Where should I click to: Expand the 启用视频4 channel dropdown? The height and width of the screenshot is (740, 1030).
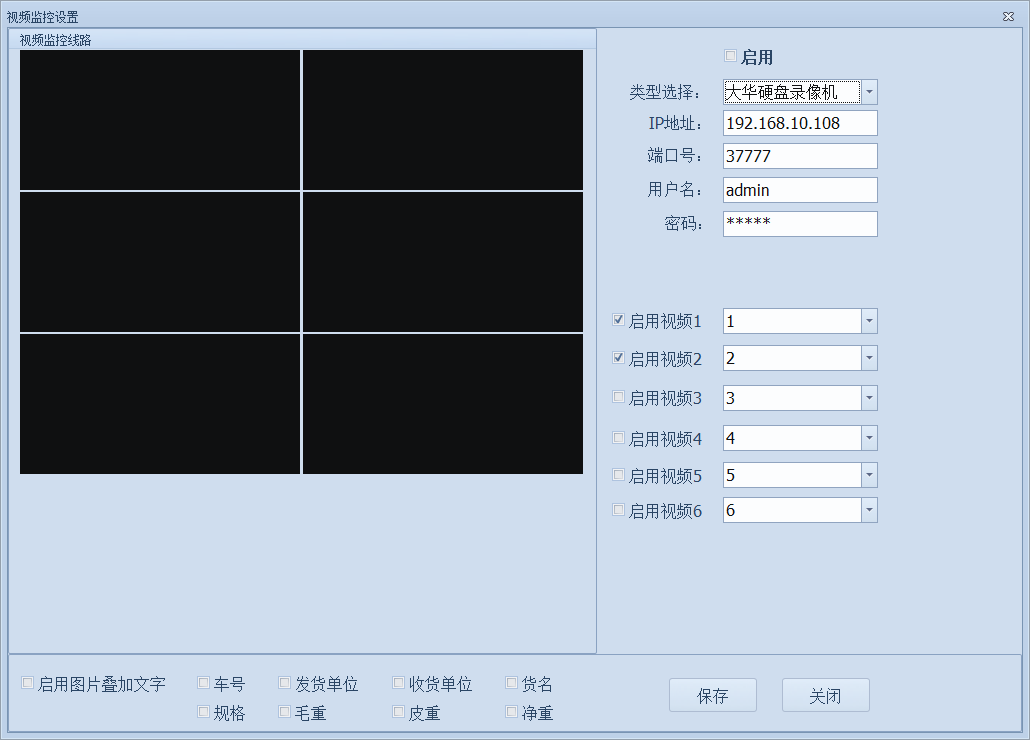(x=869, y=438)
